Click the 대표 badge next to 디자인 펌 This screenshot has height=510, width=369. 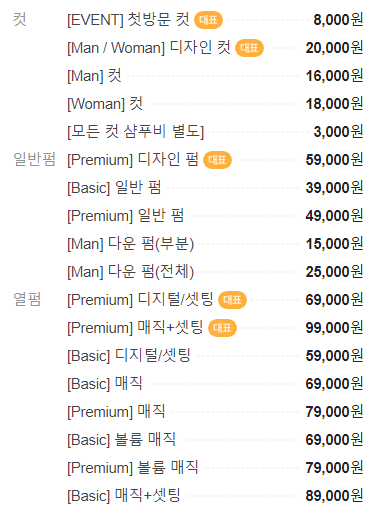click(x=217, y=160)
